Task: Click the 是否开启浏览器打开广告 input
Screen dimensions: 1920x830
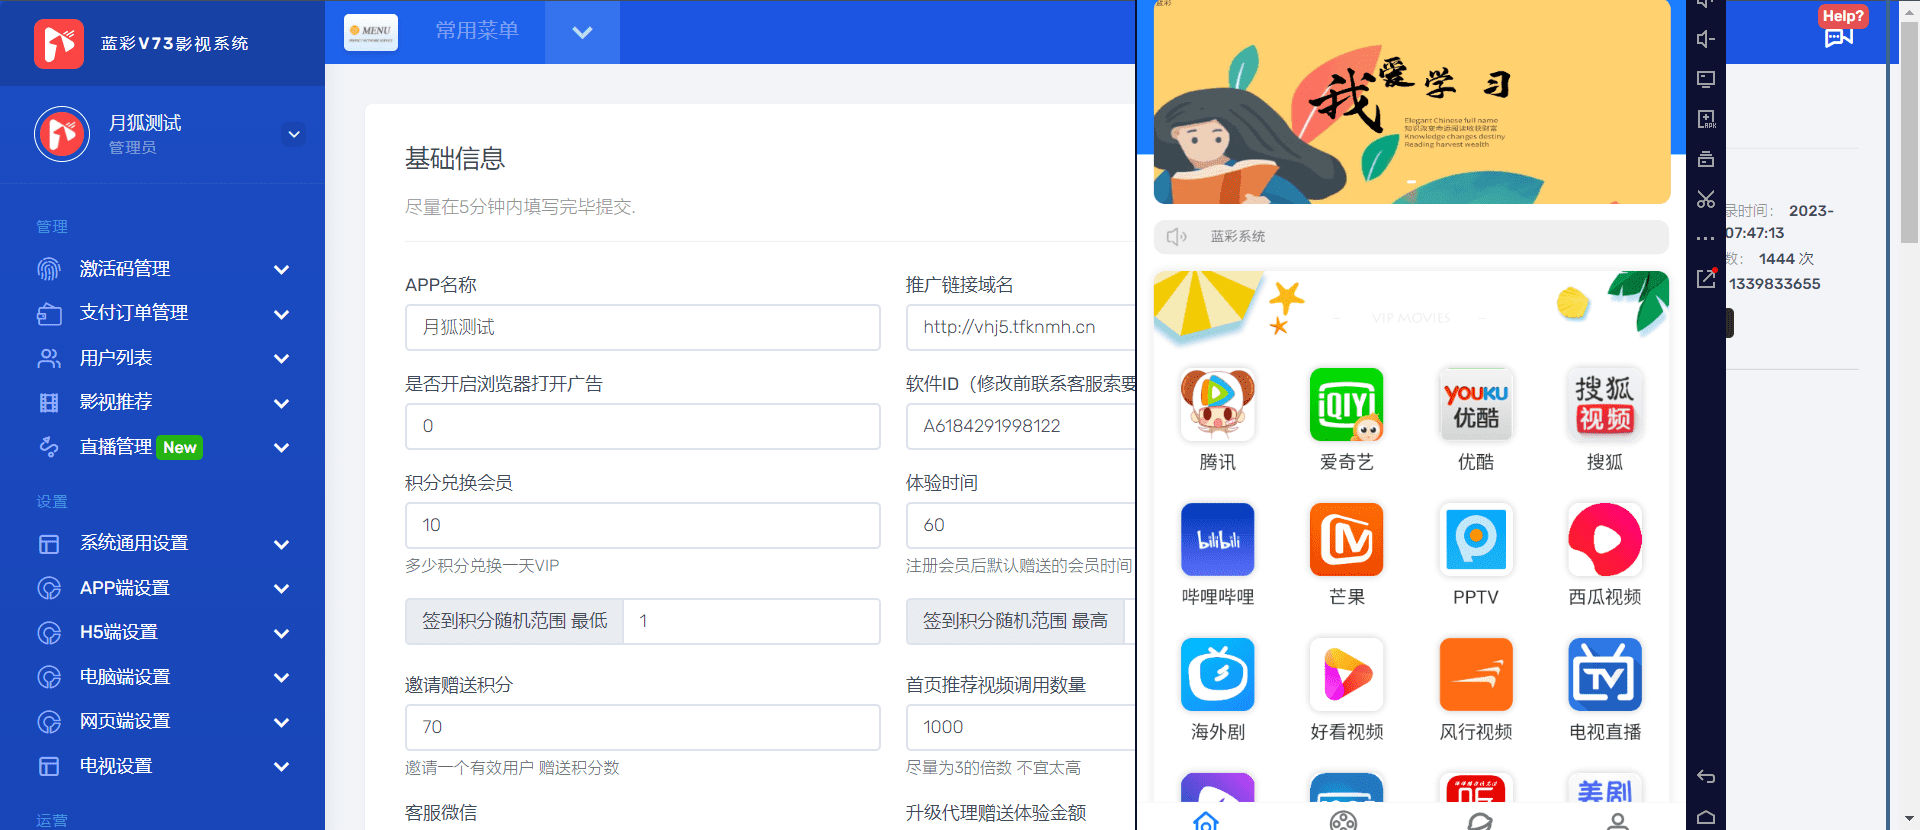Action: point(642,426)
